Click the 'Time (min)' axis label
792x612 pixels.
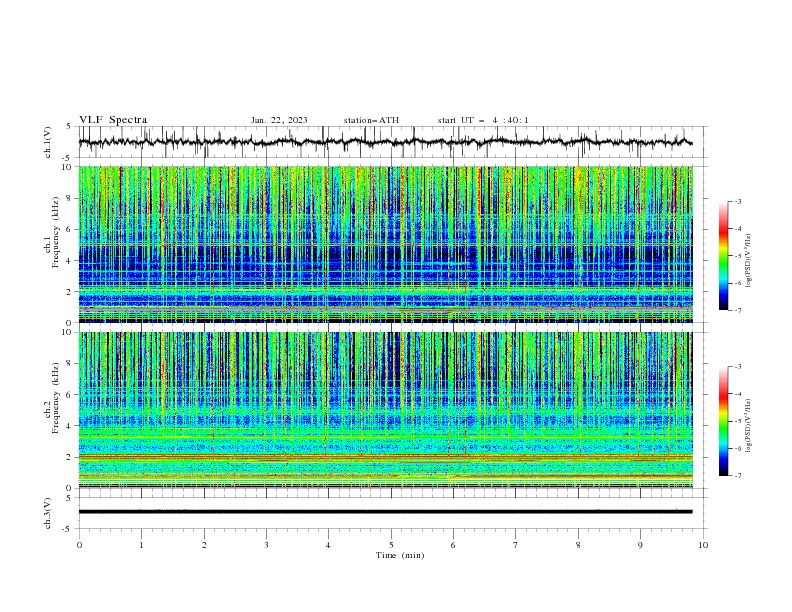pyautogui.click(x=400, y=555)
